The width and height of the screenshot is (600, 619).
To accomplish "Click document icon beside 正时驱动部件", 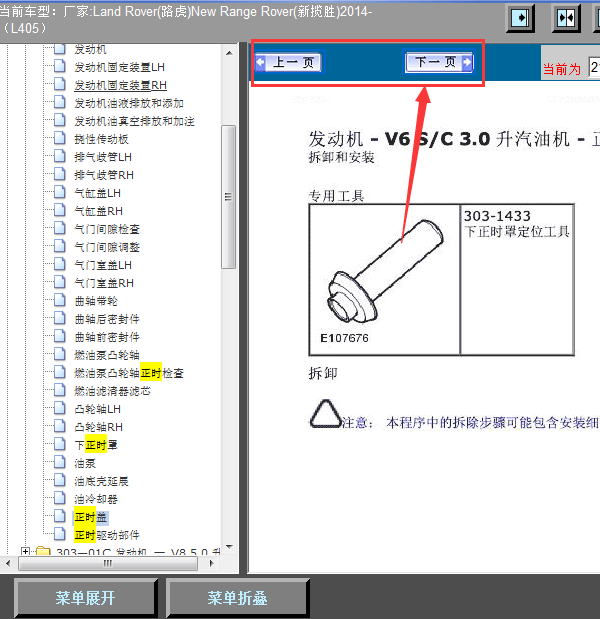I will (x=60, y=534).
